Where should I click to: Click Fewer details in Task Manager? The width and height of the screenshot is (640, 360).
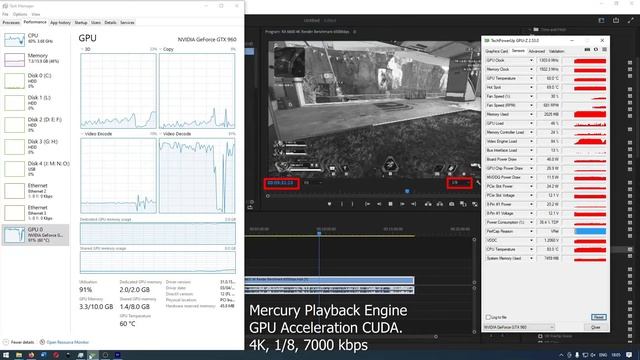19,342
